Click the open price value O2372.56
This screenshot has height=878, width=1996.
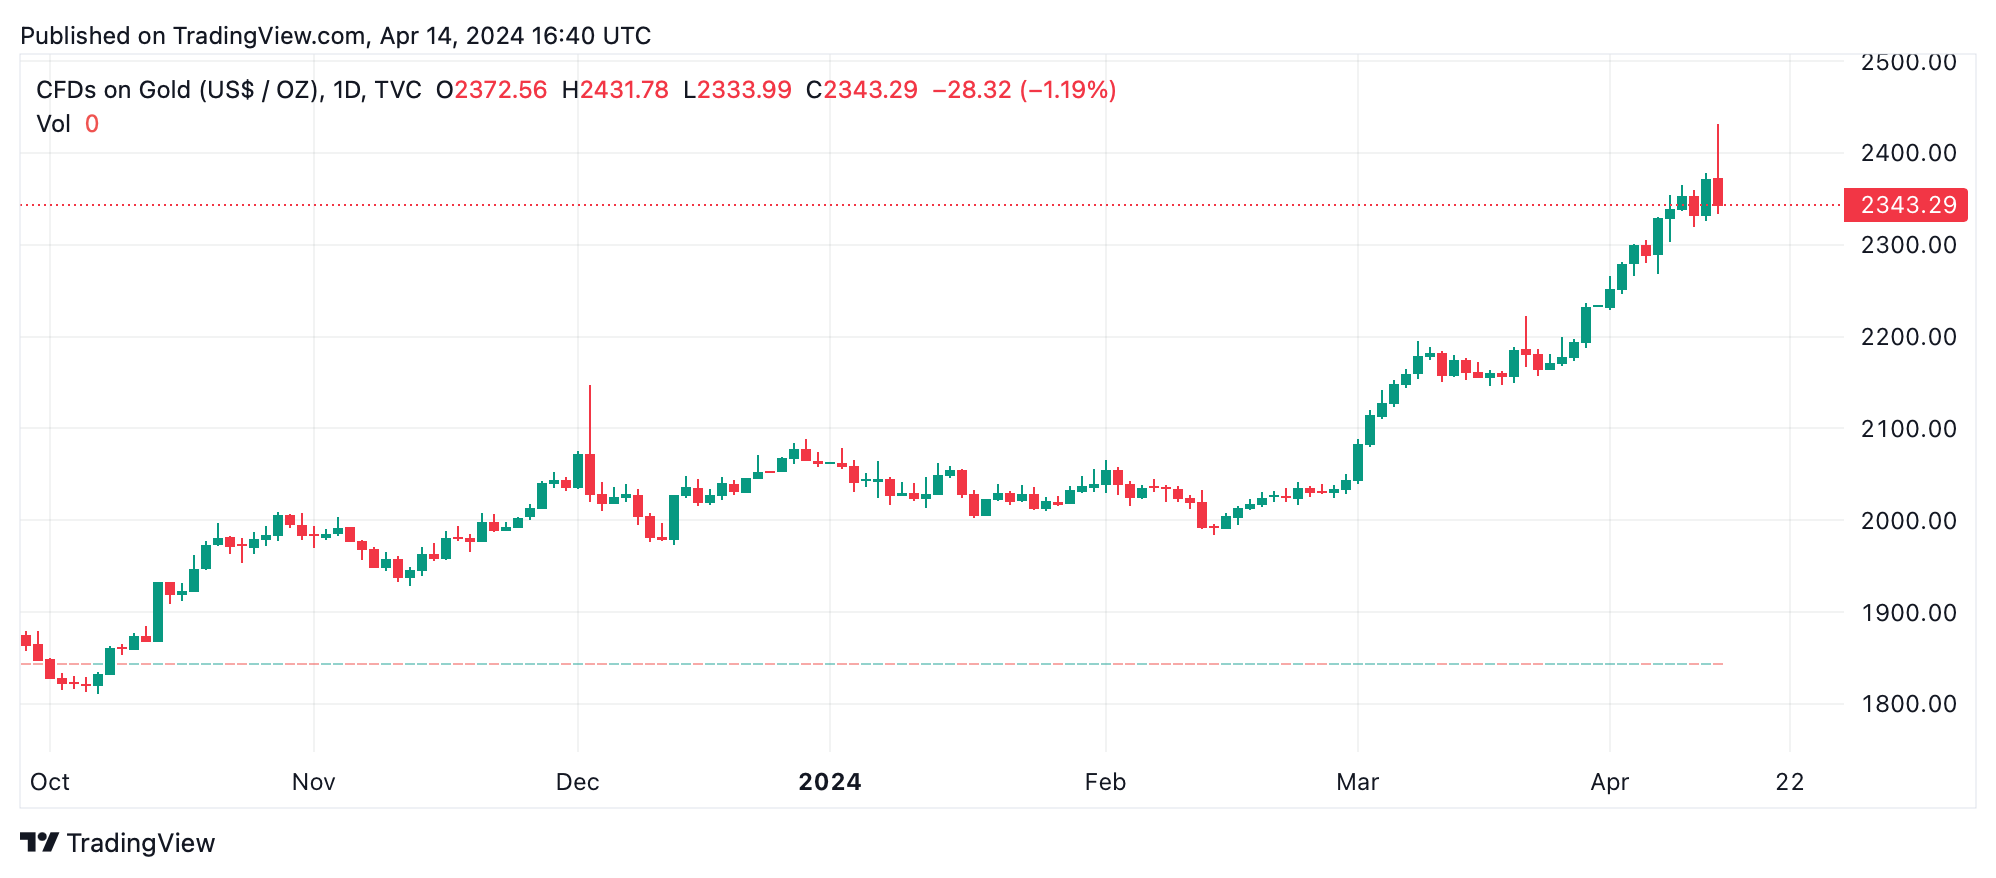point(492,90)
